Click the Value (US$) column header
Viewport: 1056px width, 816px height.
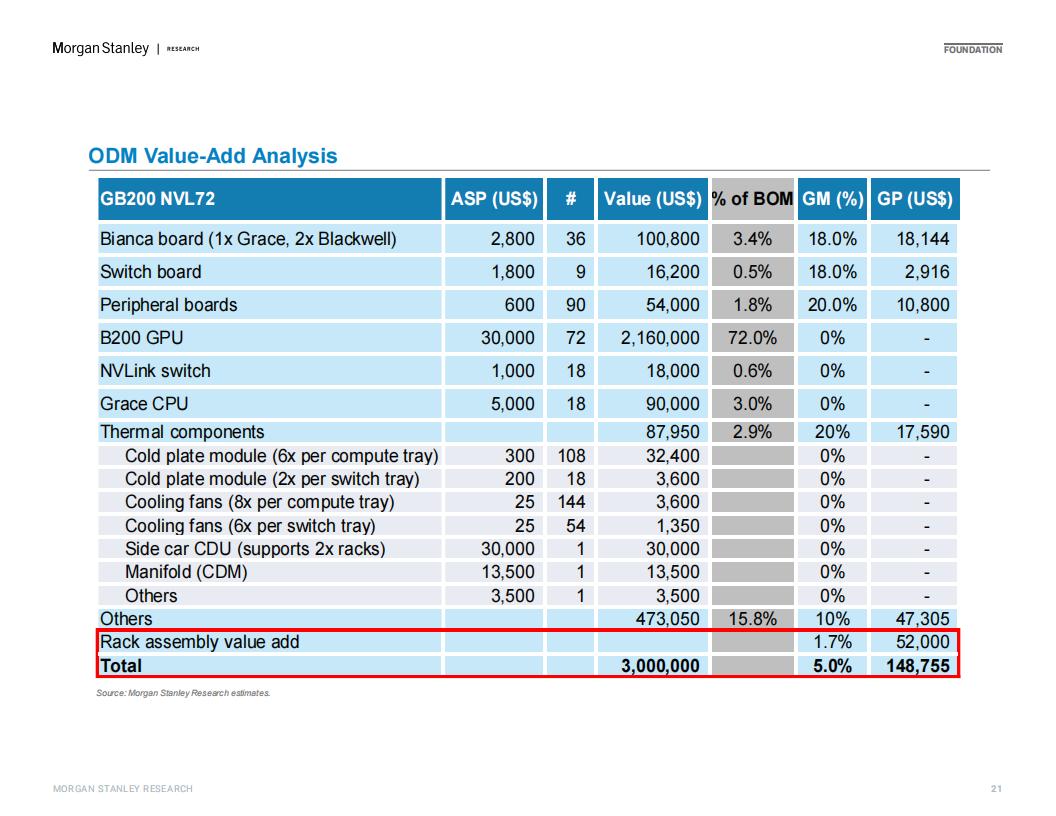tap(653, 199)
